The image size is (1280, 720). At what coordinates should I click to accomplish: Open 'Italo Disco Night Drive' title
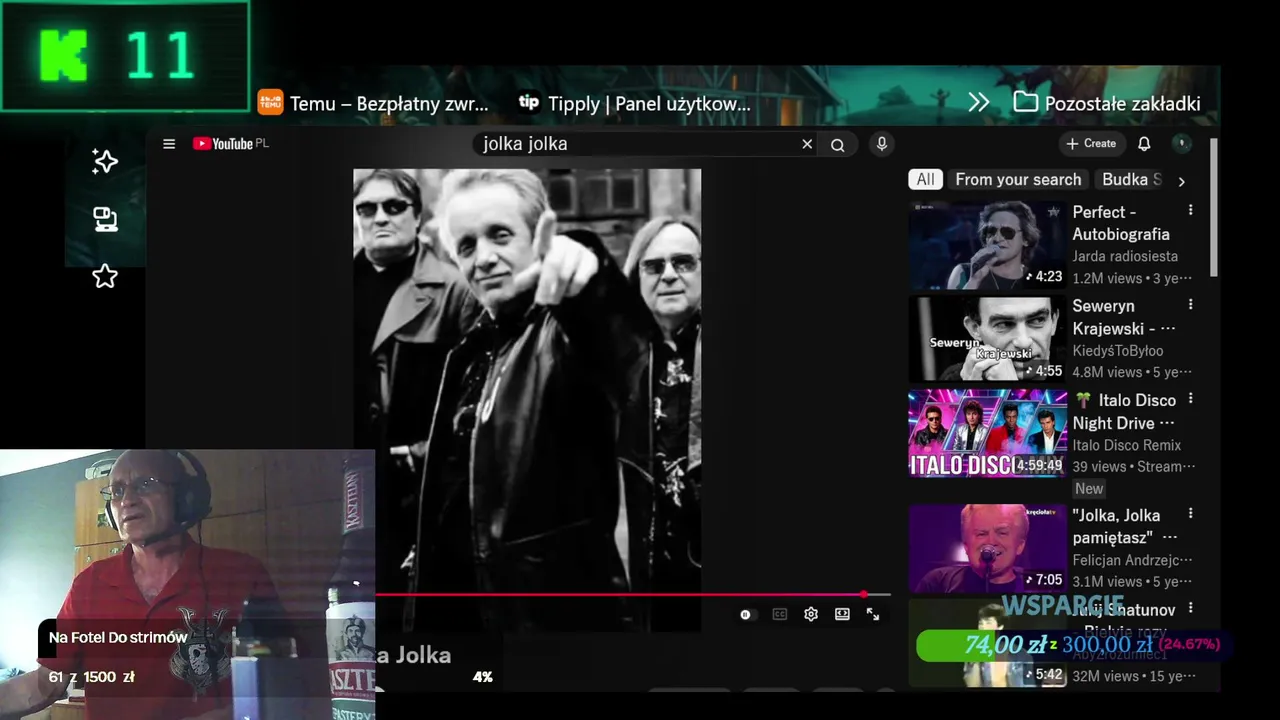[x=1125, y=411]
